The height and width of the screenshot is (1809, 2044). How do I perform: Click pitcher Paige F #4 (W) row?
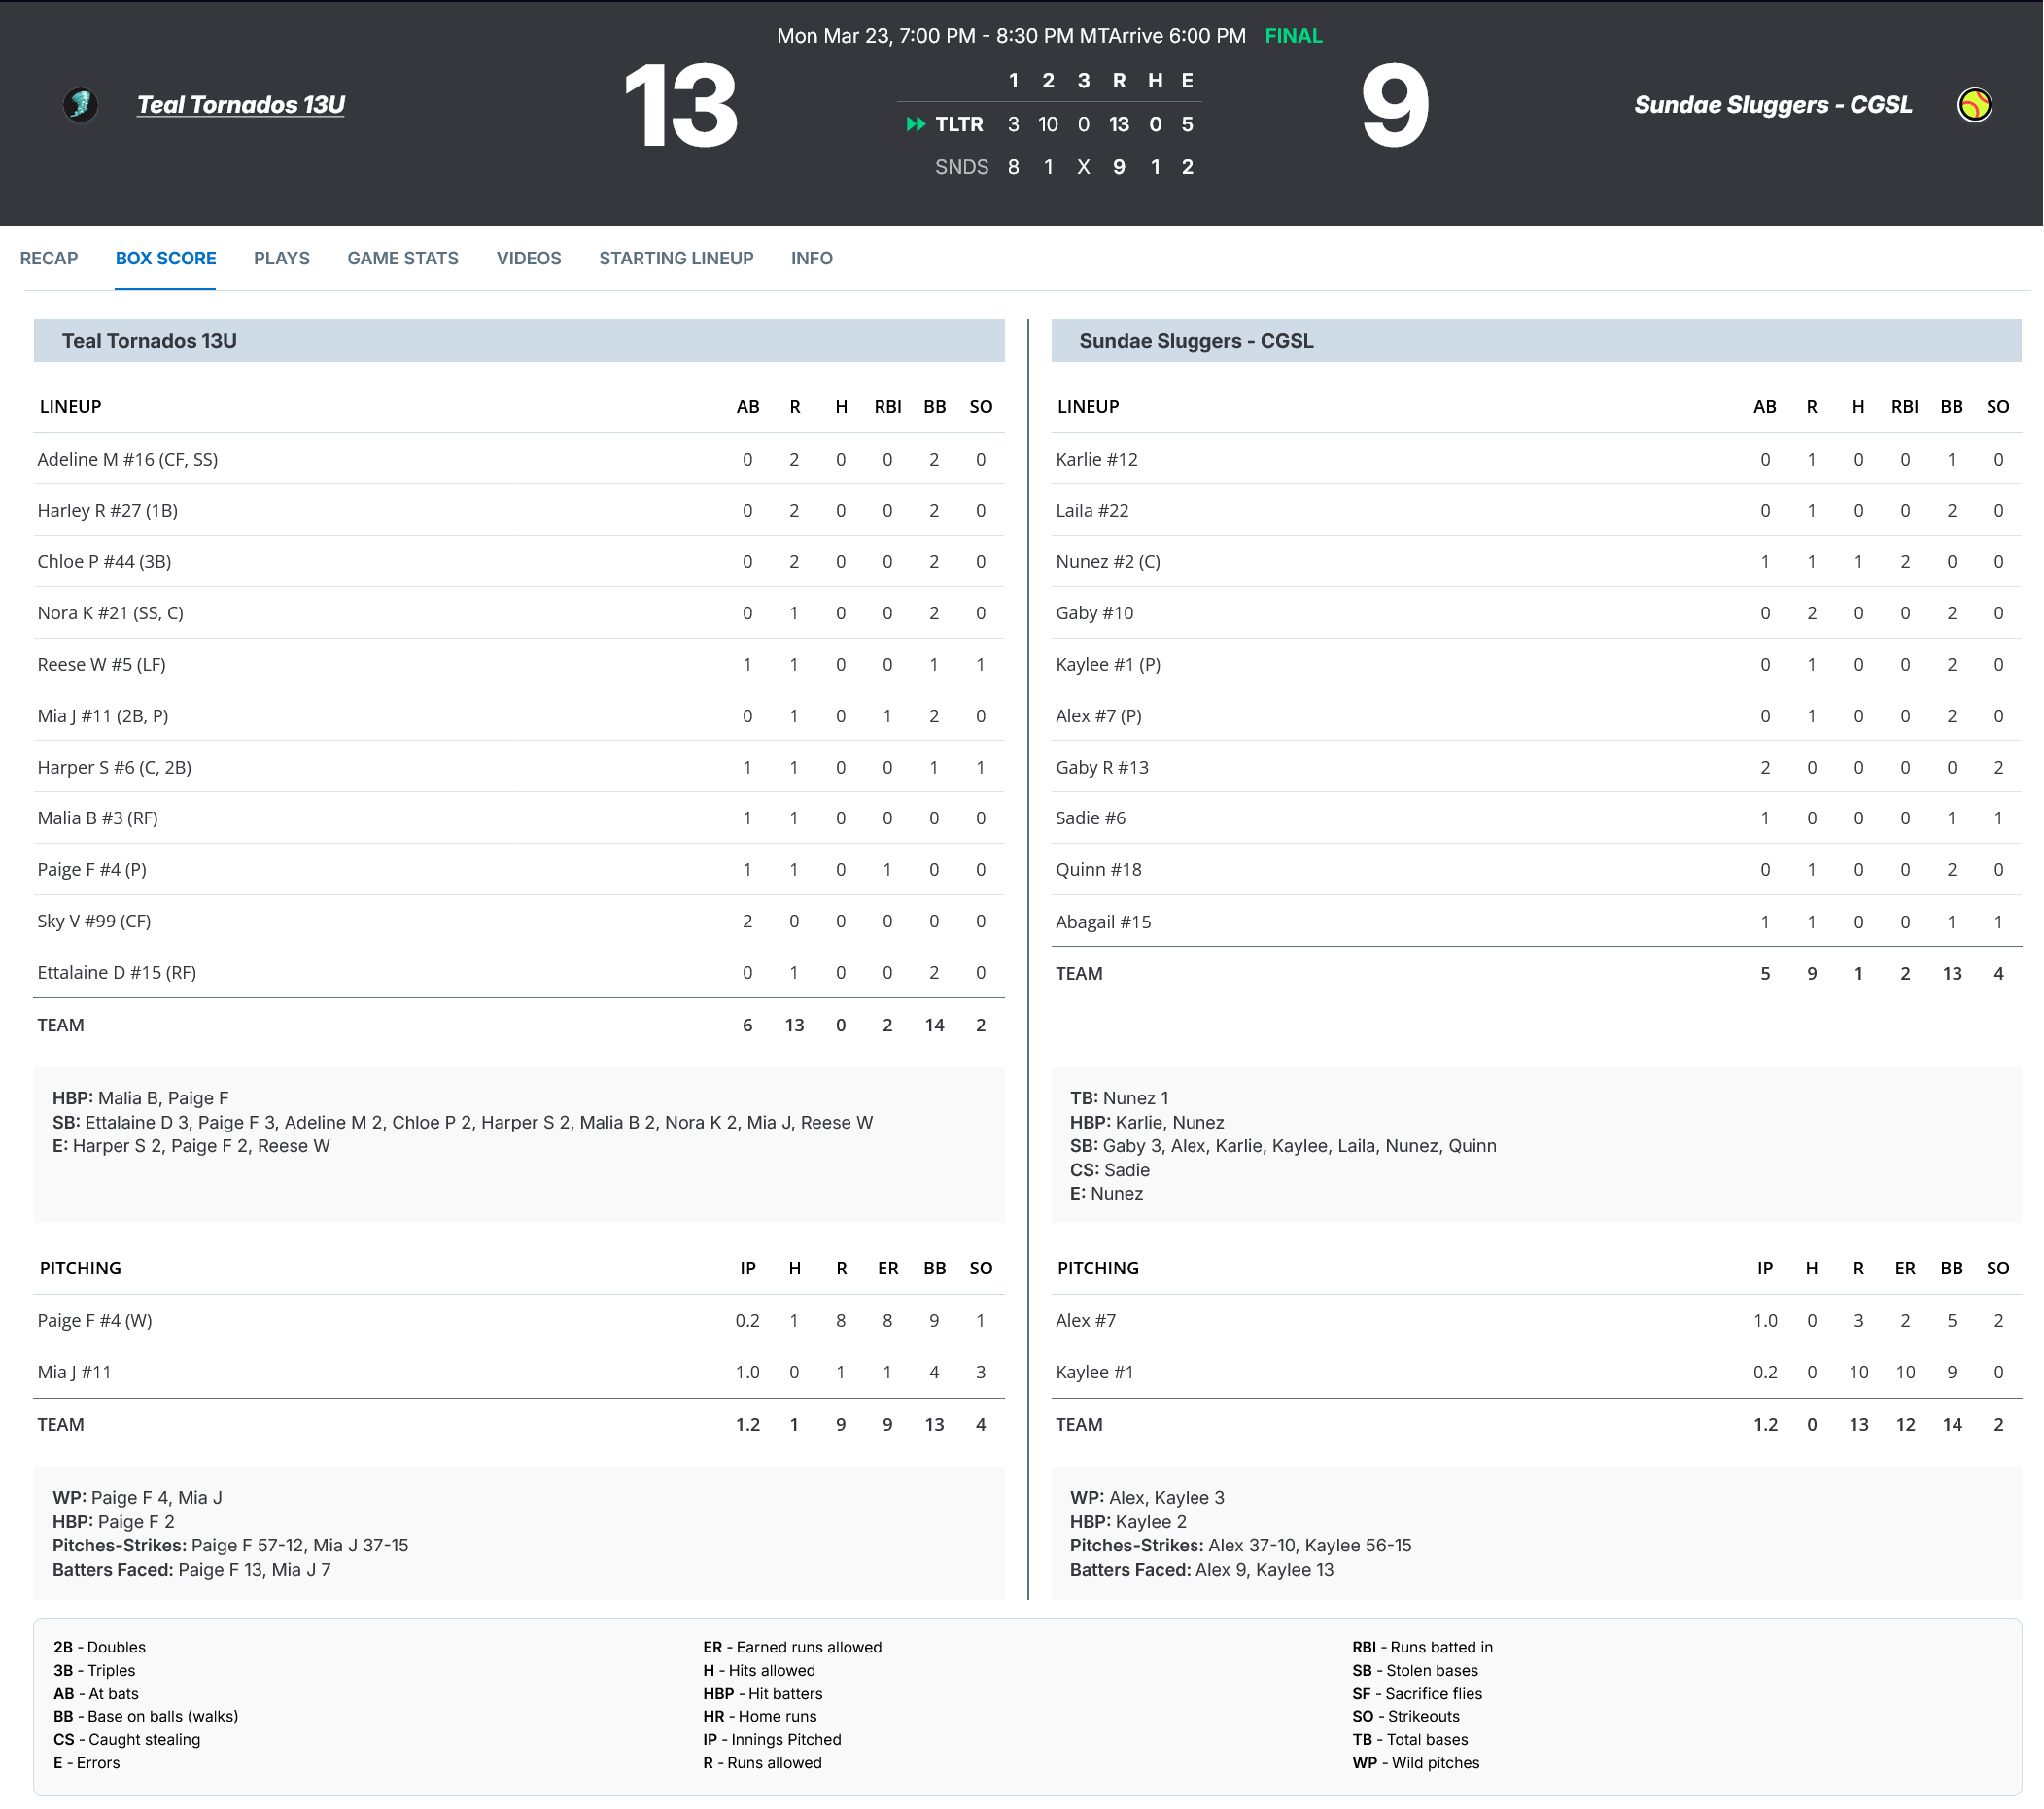coord(95,1320)
